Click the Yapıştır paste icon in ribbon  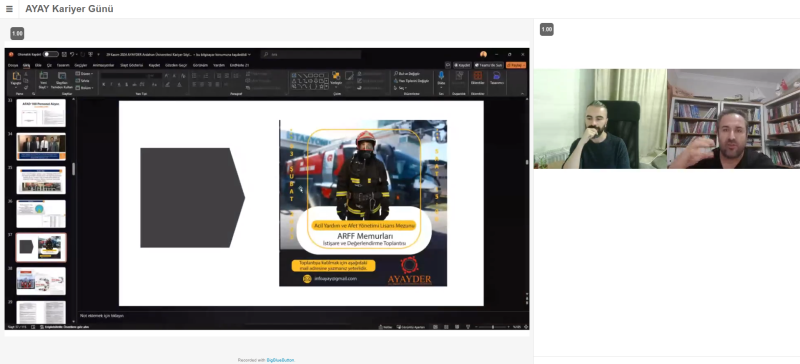pyautogui.click(x=16, y=78)
